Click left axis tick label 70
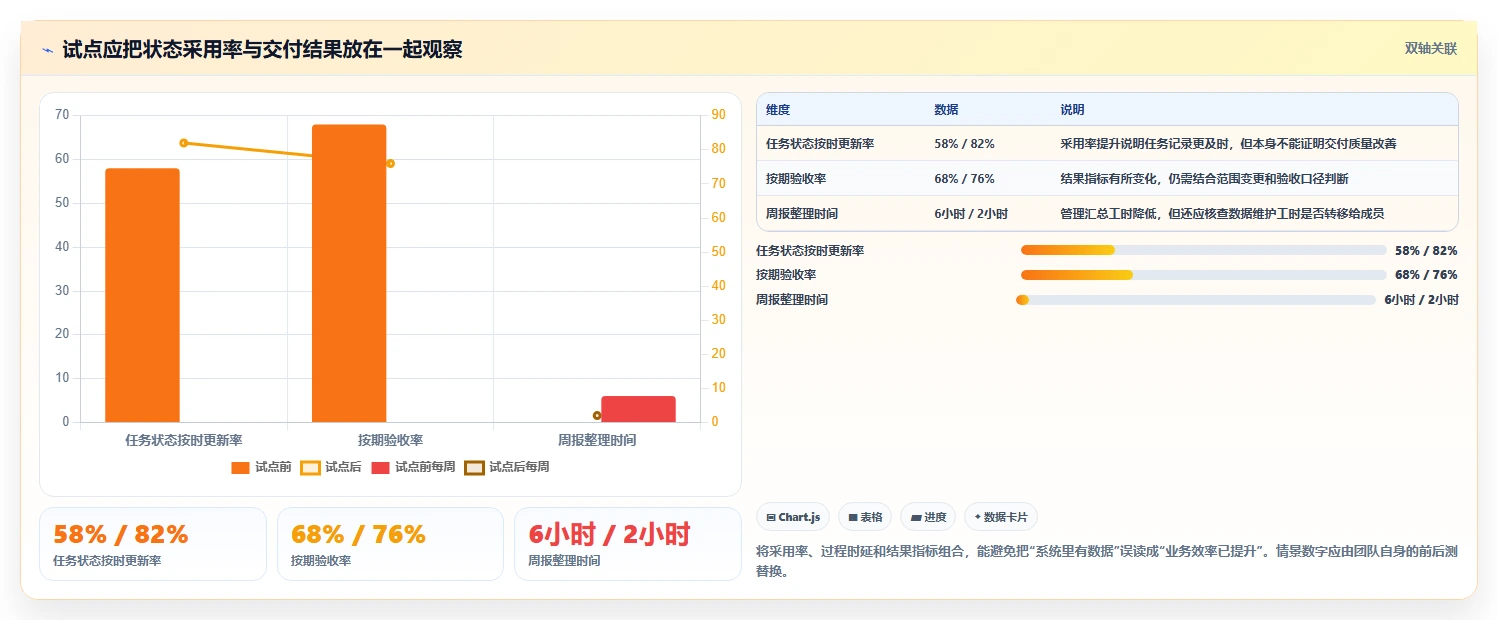1498x620 pixels. pos(62,115)
